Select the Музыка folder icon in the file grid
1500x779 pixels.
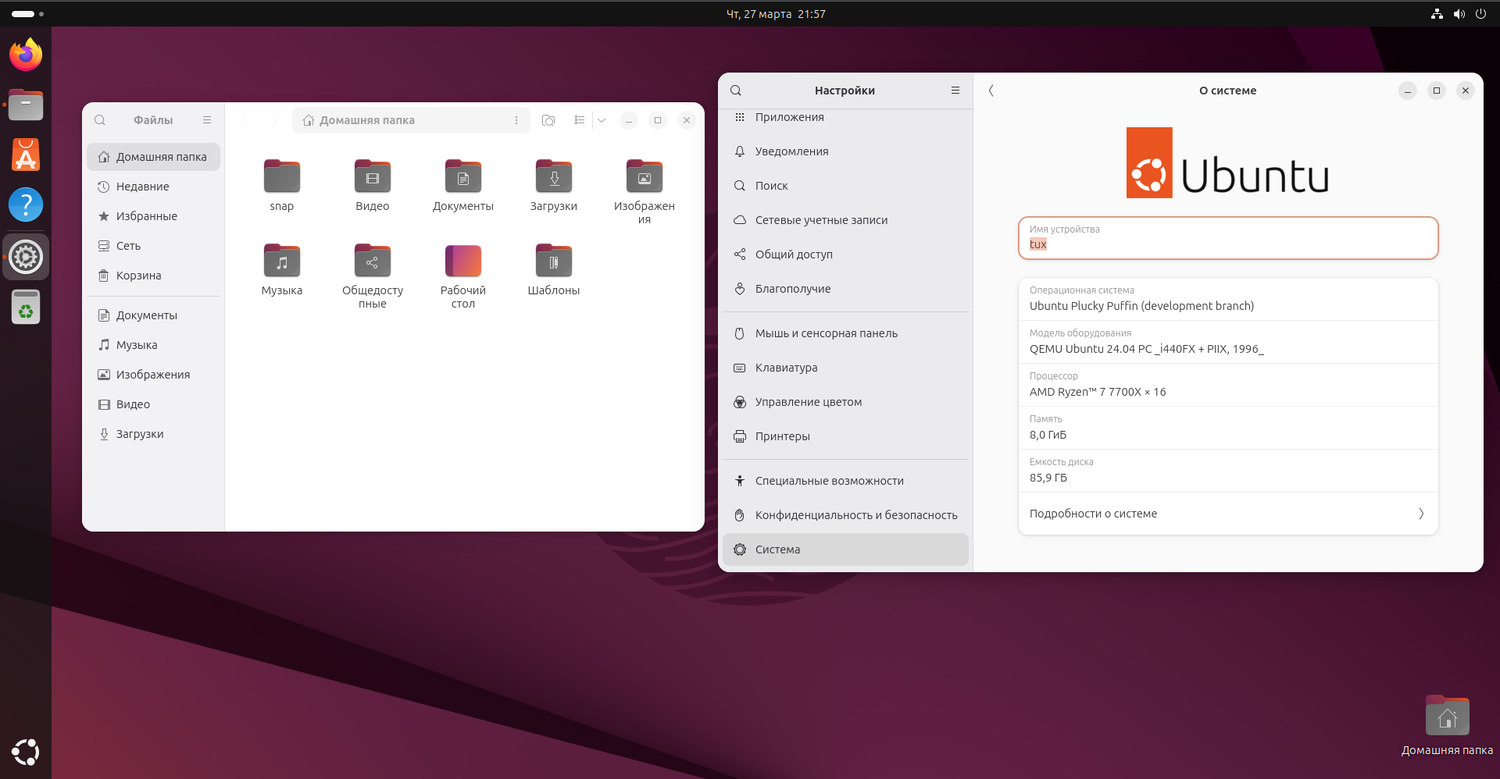click(282, 260)
